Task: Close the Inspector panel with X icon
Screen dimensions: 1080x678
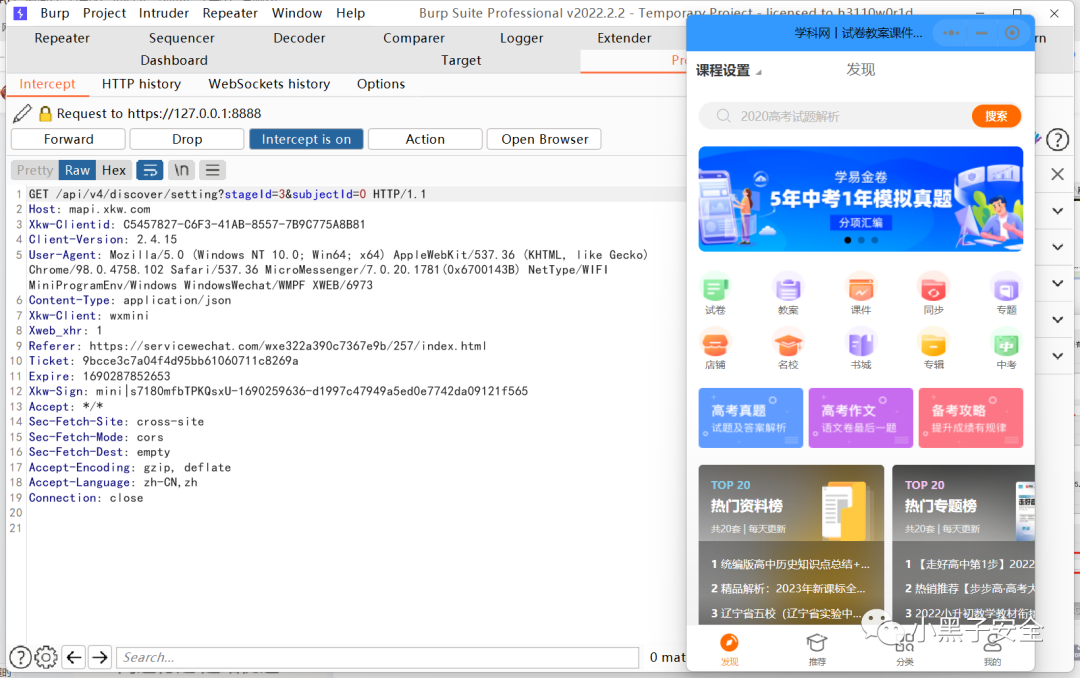Action: [x=1057, y=174]
